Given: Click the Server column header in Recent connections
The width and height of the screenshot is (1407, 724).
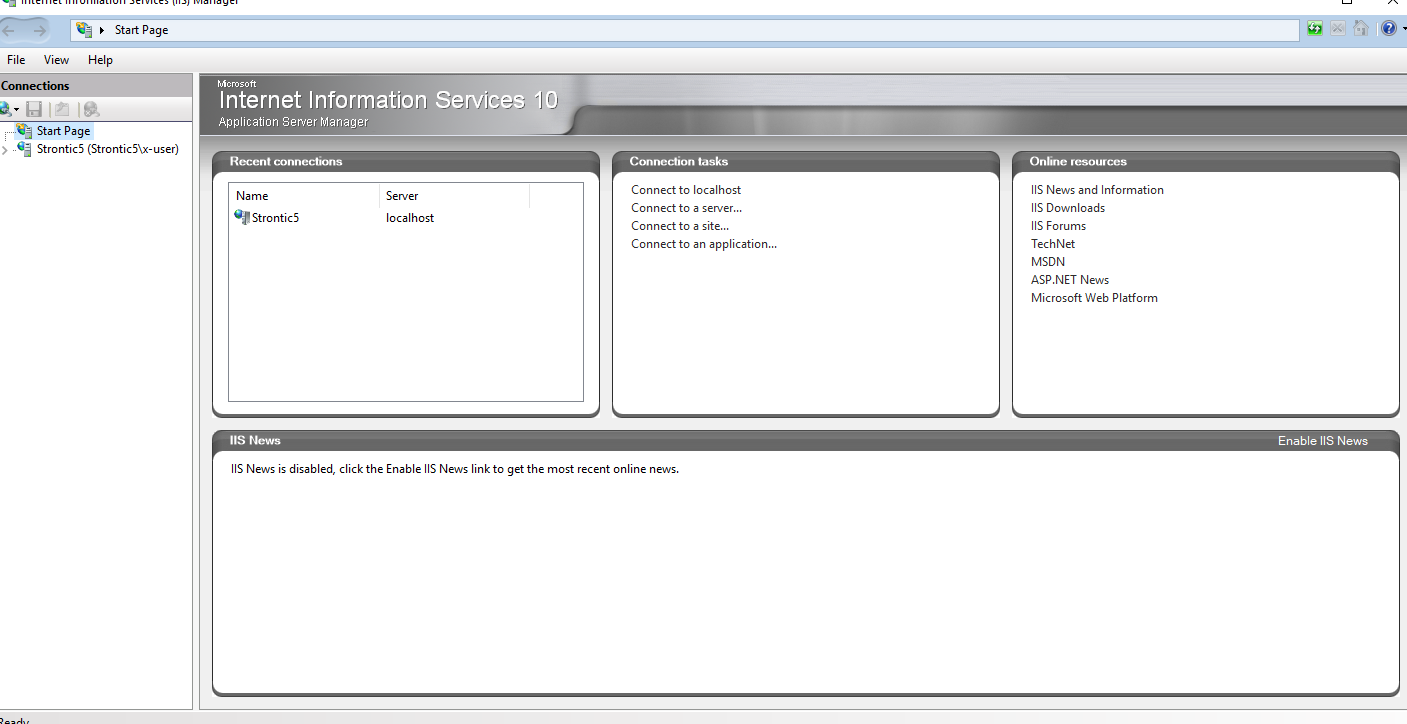Looking at the screenshot, I should click(454, 196).
